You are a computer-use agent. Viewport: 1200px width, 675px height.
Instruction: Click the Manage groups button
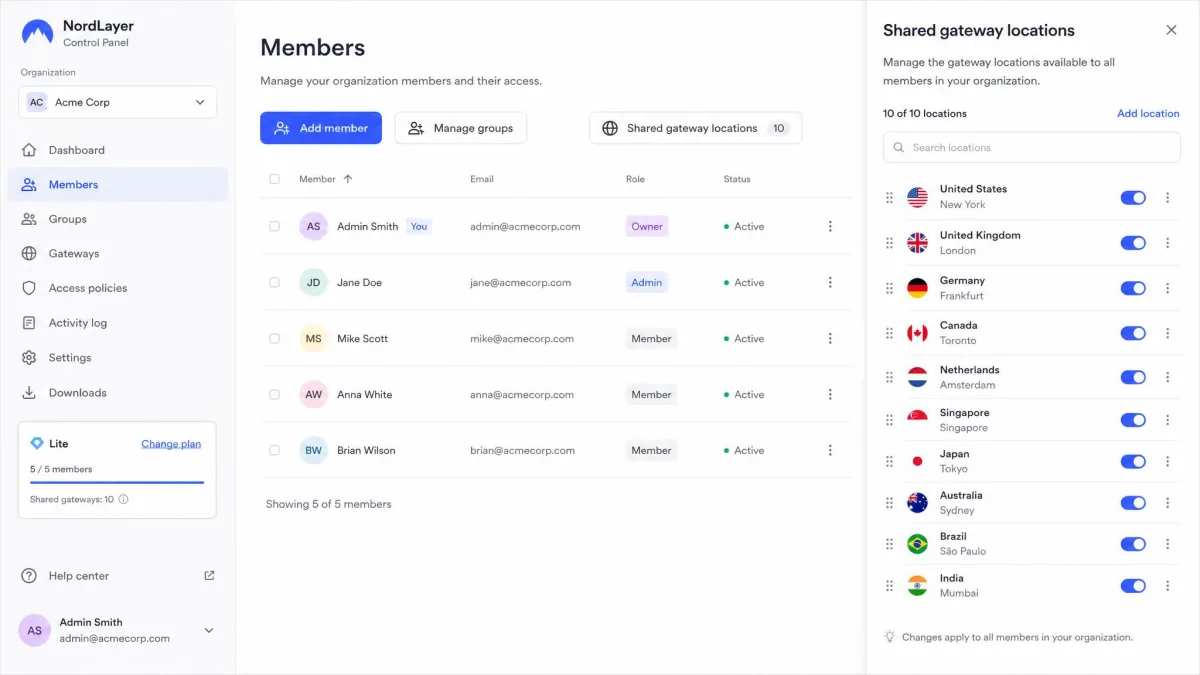coord(460,128)
